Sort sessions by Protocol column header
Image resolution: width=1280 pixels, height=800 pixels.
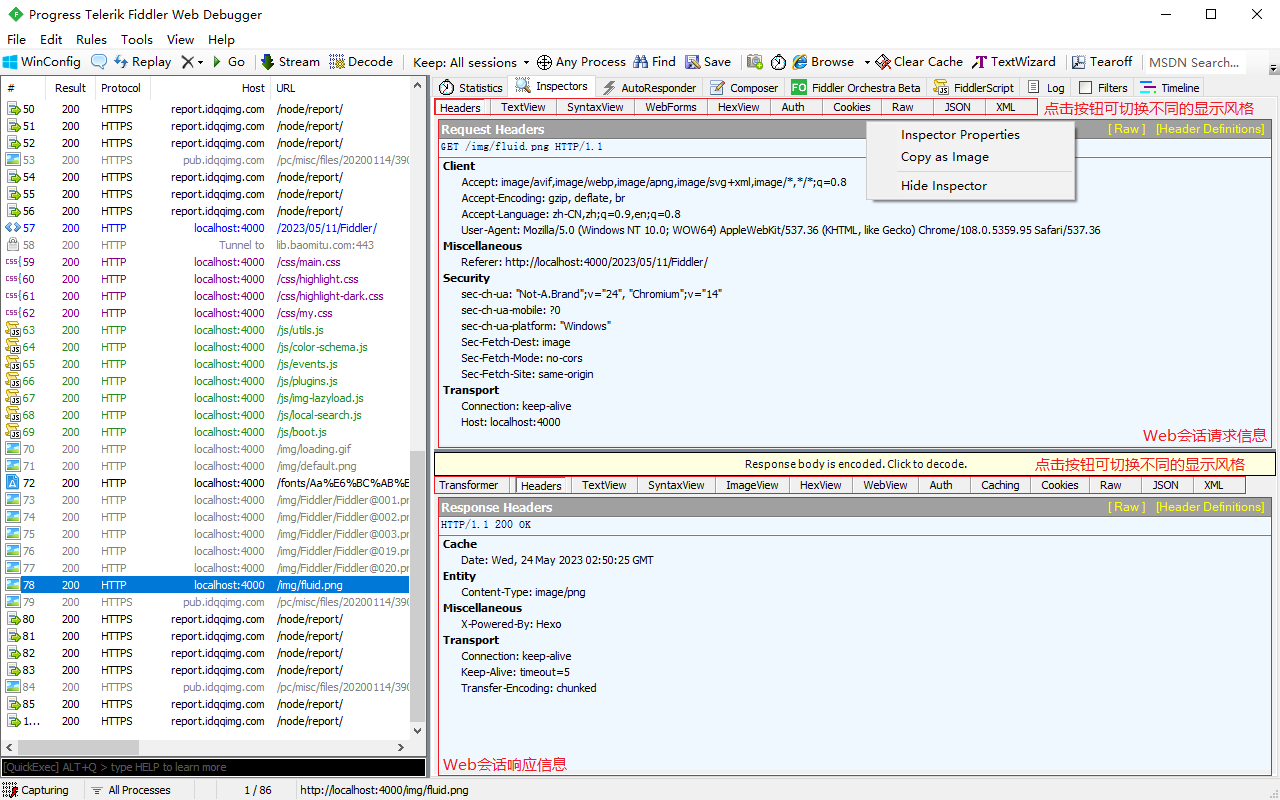pos(121,88)
